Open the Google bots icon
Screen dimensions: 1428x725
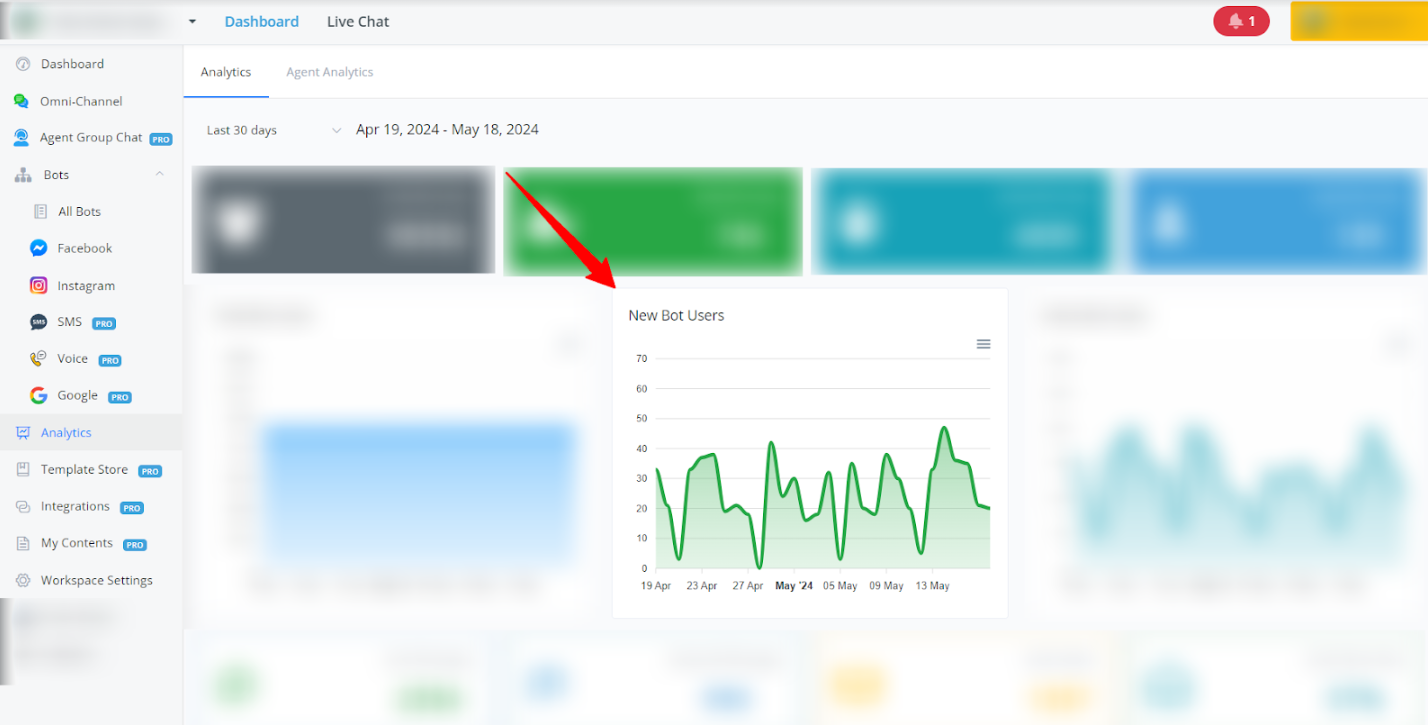tap(38, 396)
